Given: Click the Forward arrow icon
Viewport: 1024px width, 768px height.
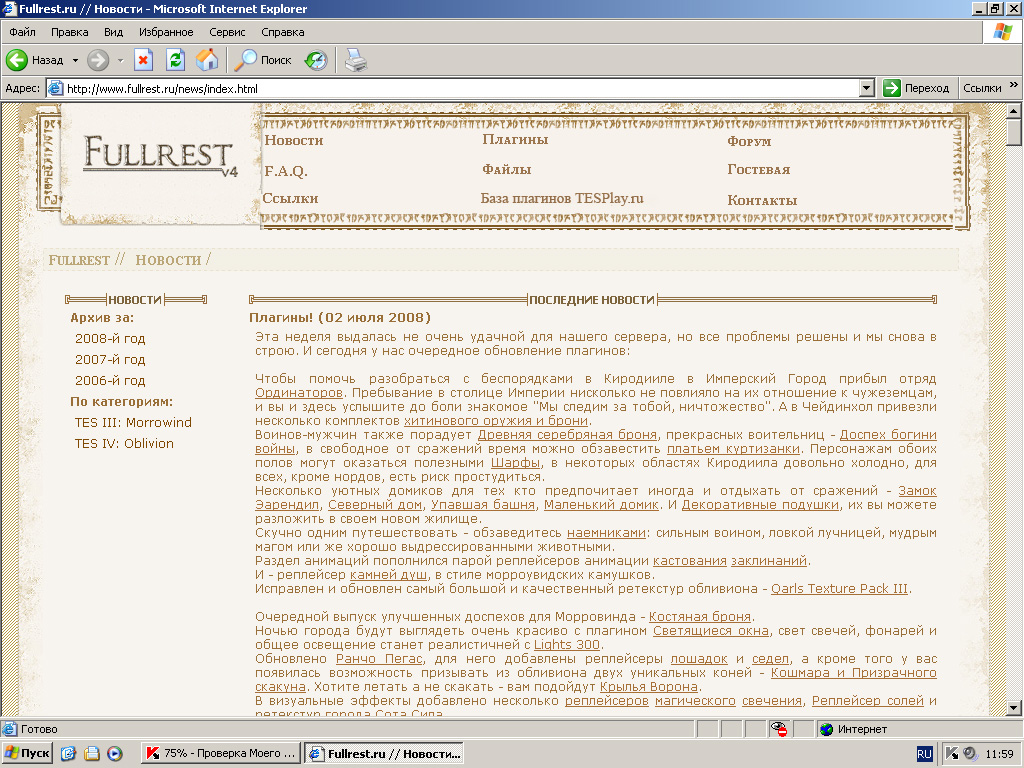Looking at the screenshot, I should tap(98, 60).
